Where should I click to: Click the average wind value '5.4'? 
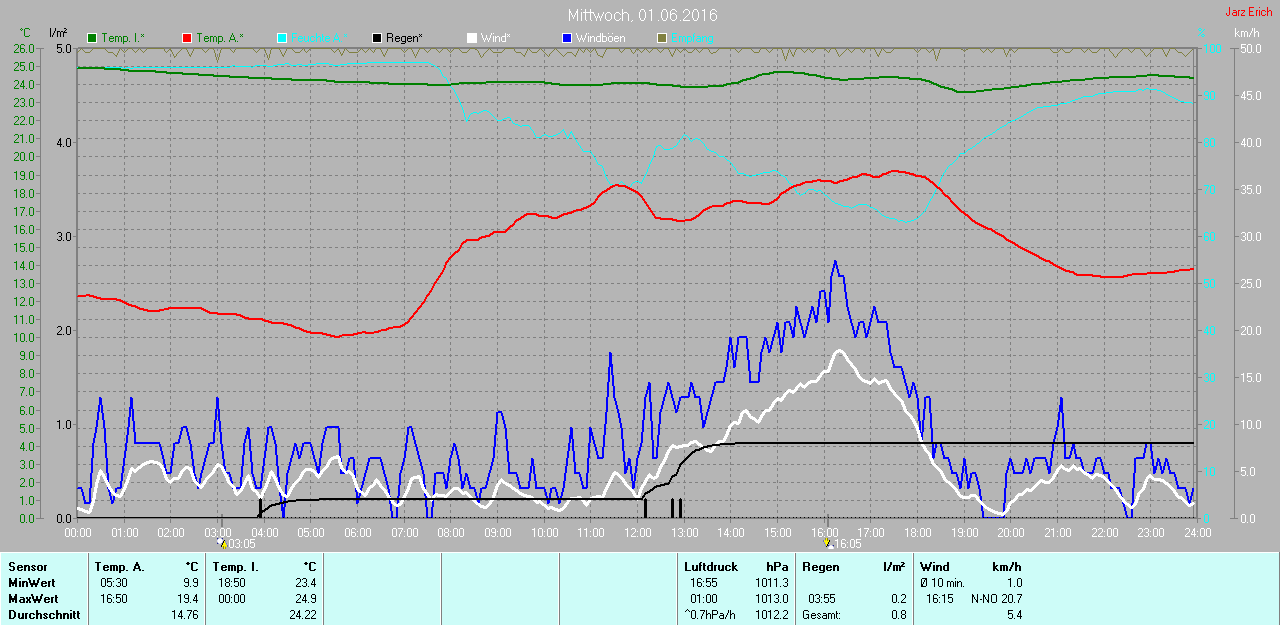[x=1014, y=615]
